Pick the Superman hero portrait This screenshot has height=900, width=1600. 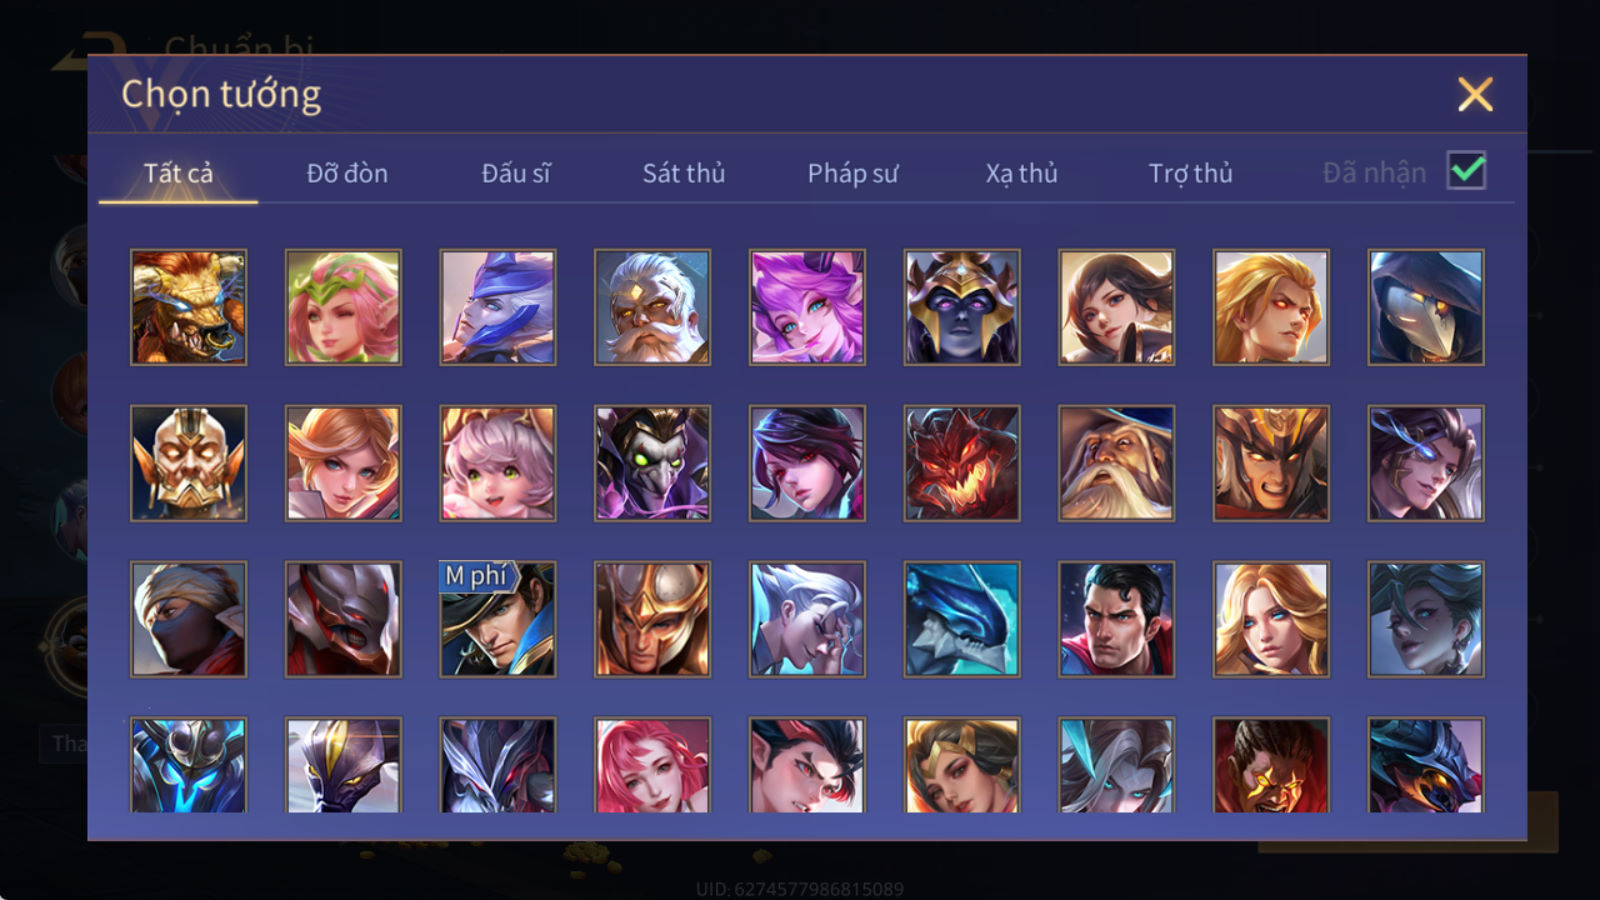1116,619
